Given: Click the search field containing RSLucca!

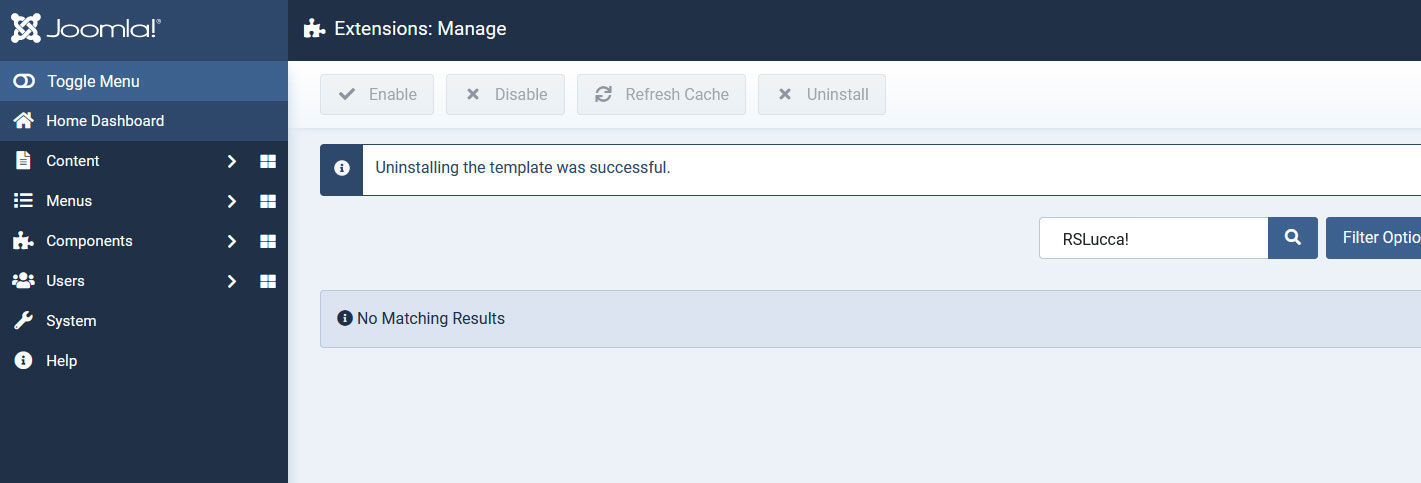Looking at the screenshot, I should coord(1153,238).
